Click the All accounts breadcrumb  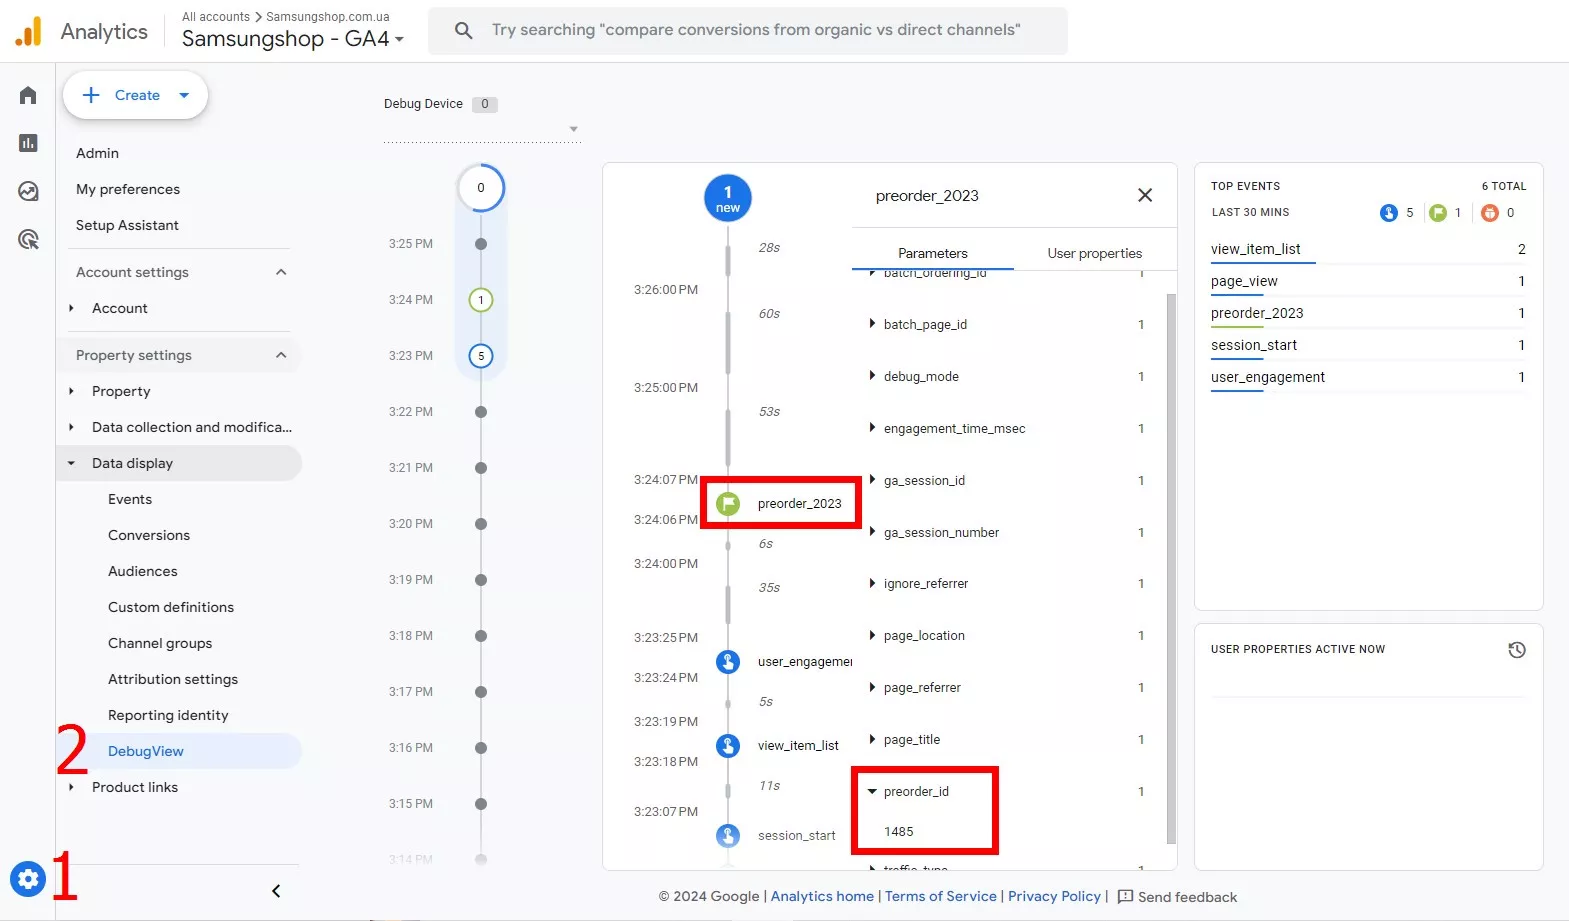[216, 17]
